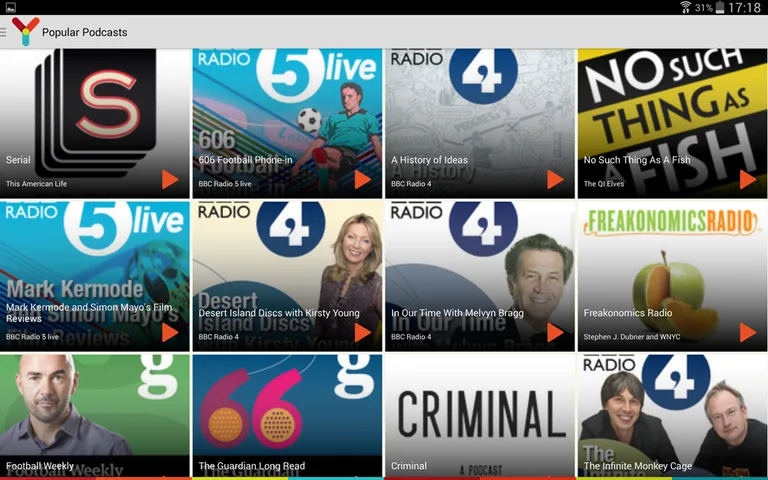The width and height of the screenshot is (768, 480).
Task: Select 'BBC Radio 4' under A History of Ideas
Action: coord(411,184)
